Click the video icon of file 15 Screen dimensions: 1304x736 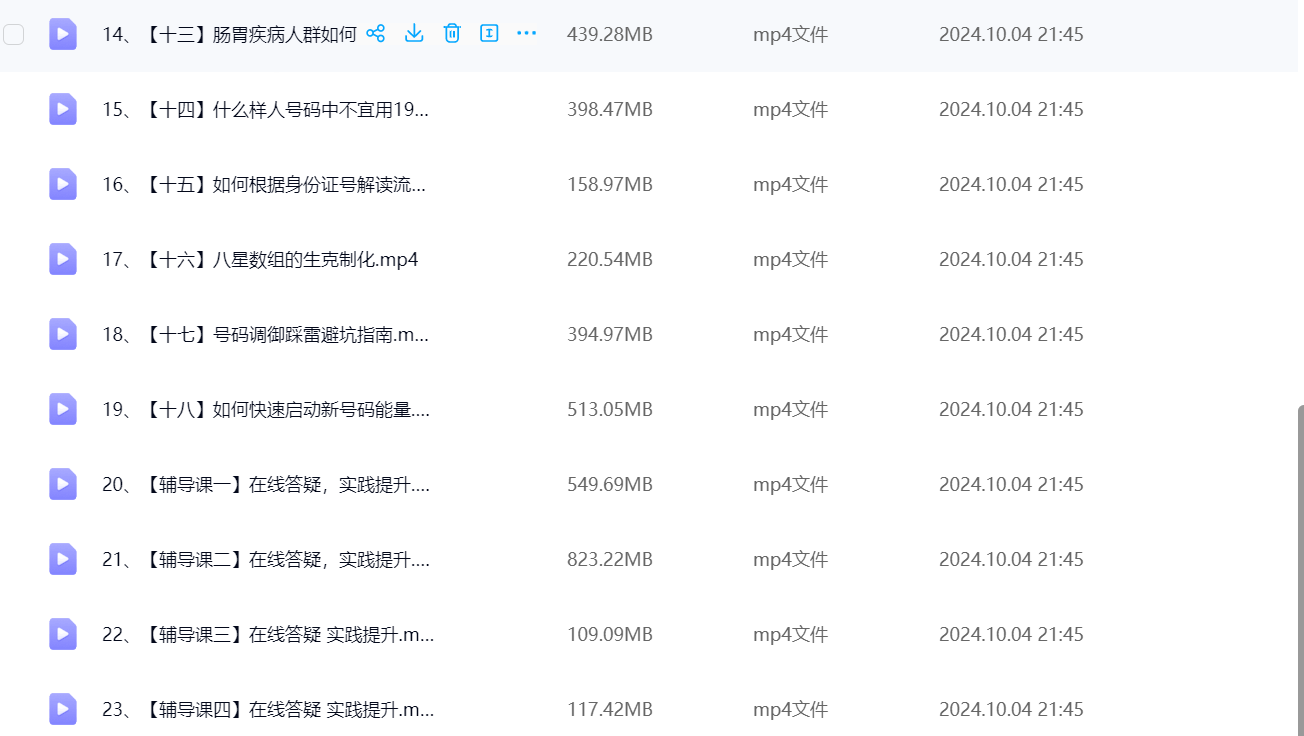[63, 109]
